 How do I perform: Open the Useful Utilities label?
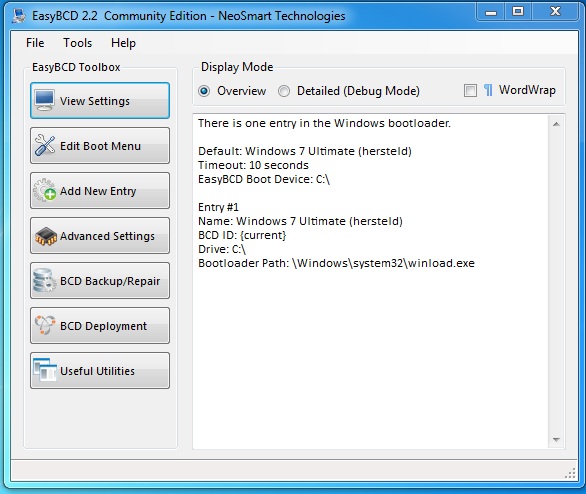97,371
